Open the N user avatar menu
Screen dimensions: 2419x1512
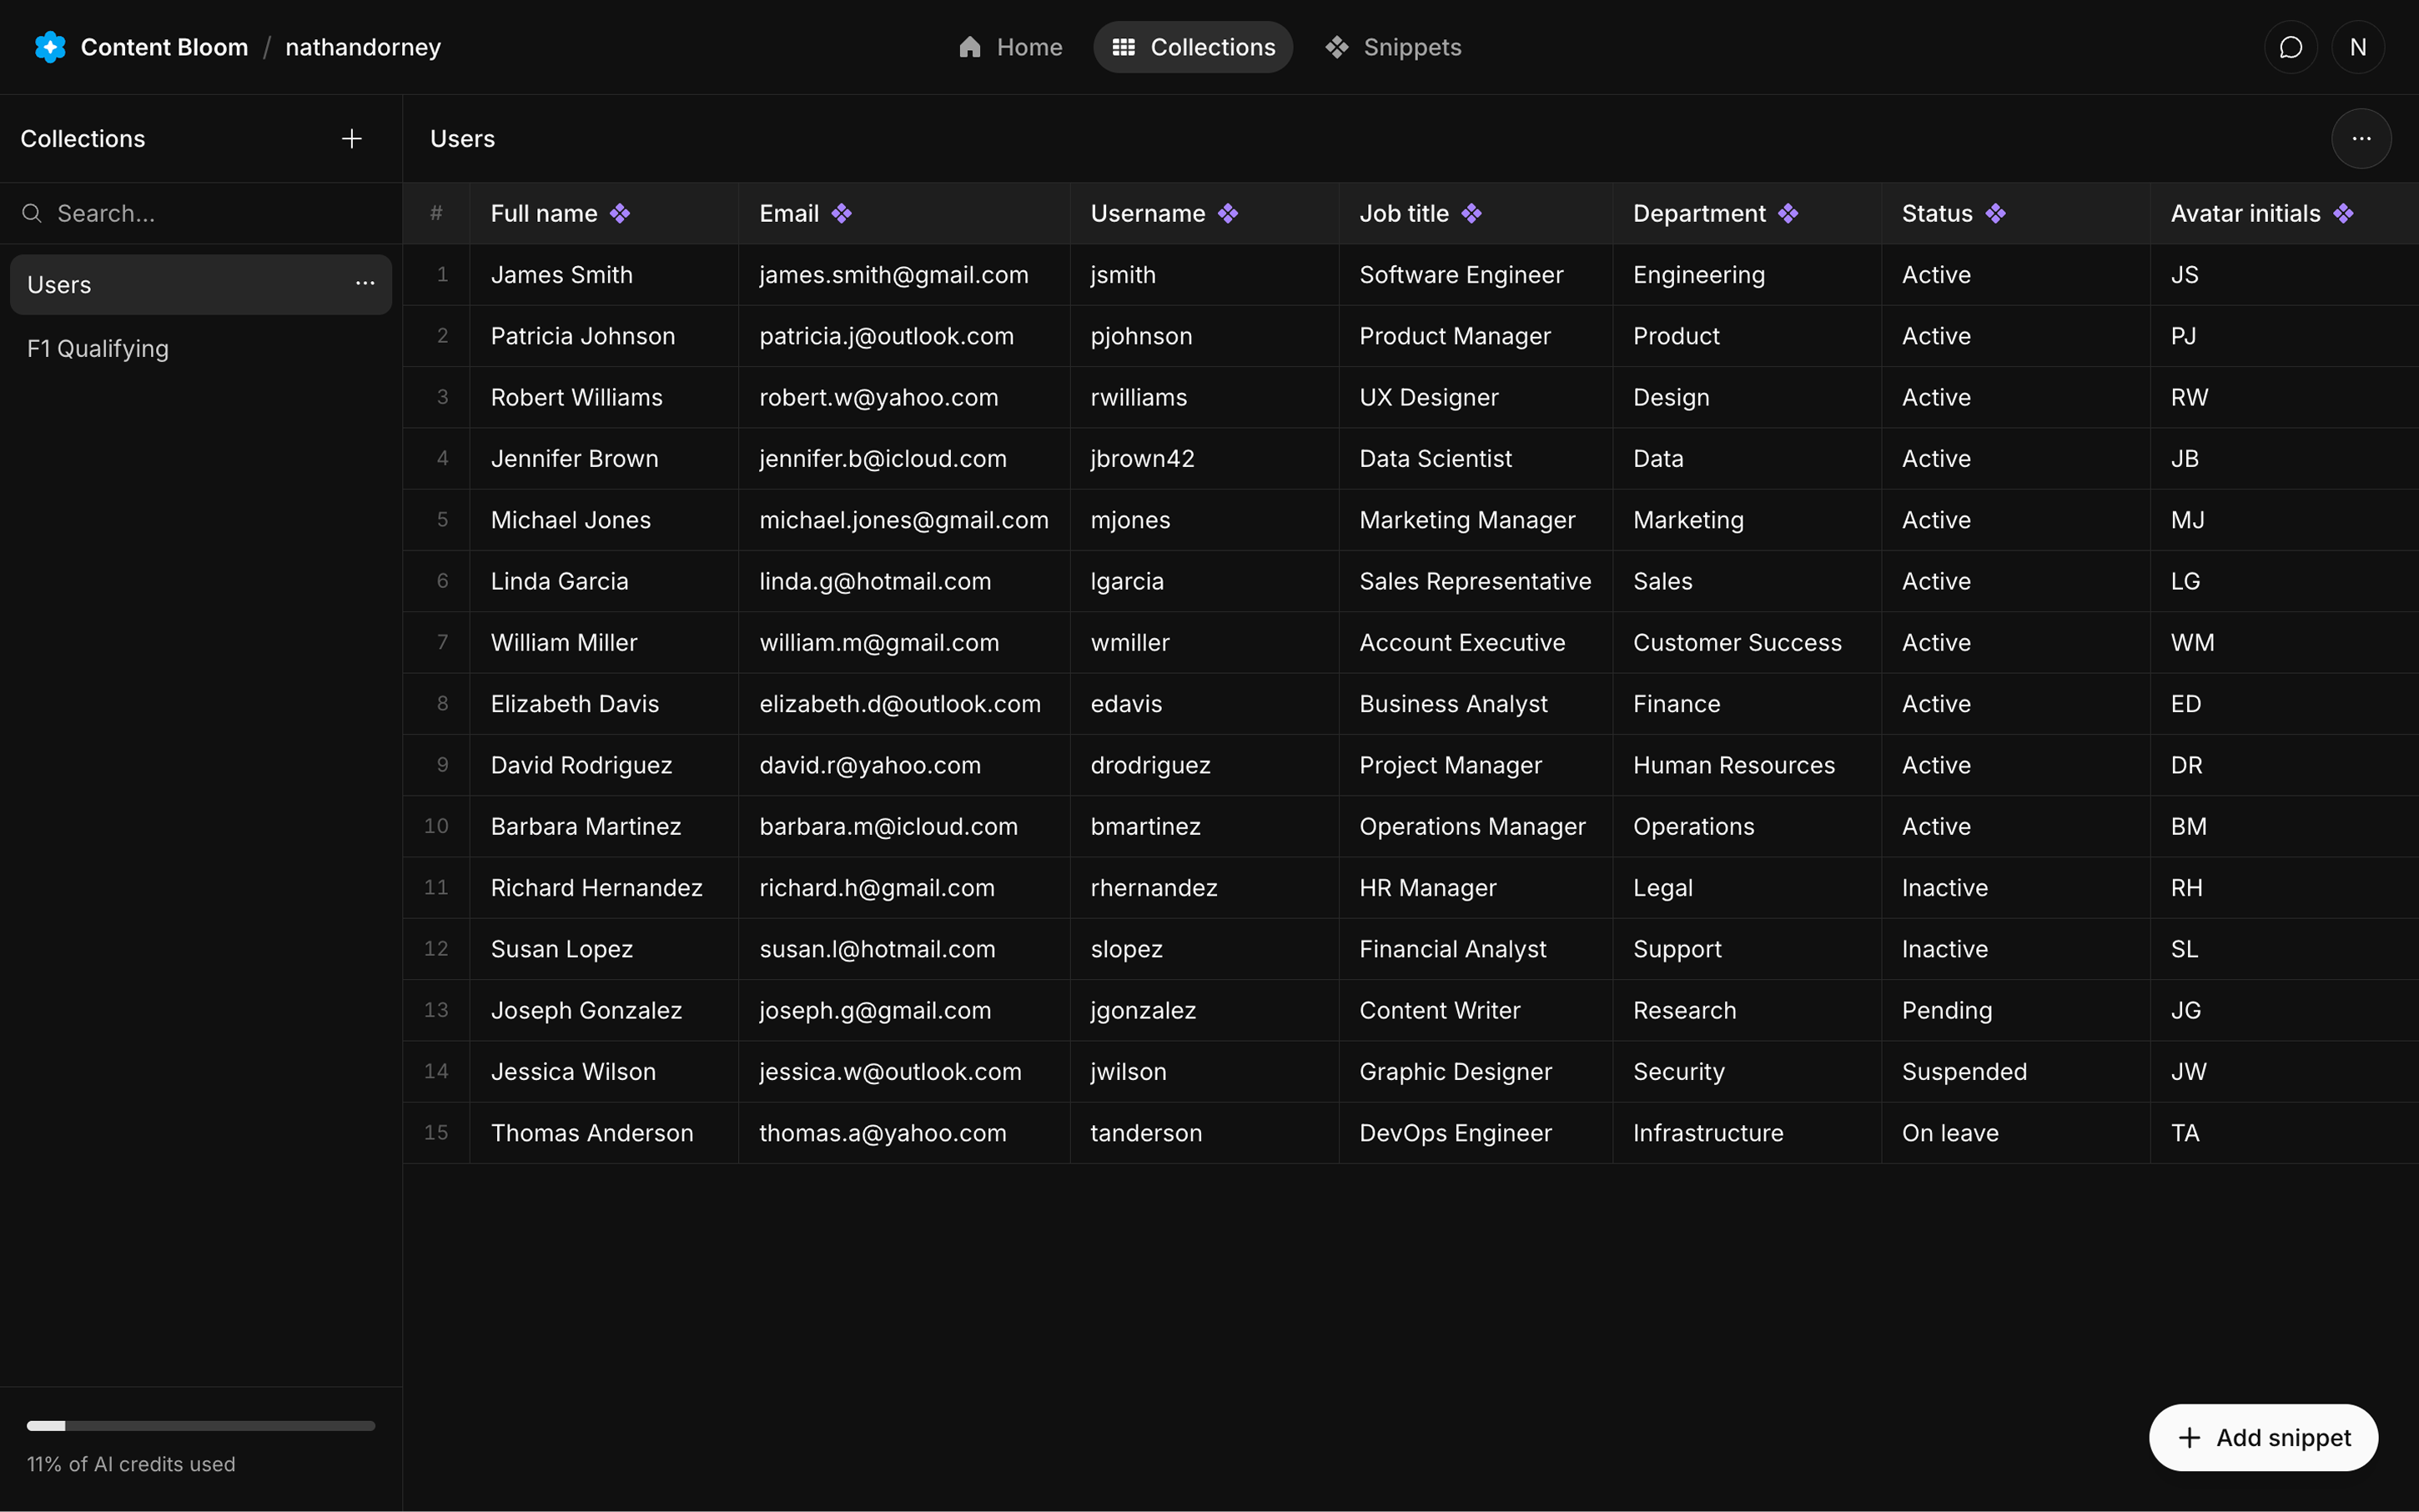tap(2357, 47)
